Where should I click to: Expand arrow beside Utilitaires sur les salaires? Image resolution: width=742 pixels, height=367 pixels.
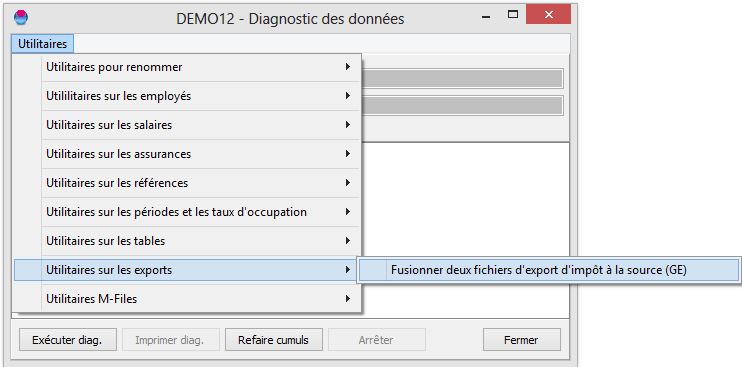(x=348, y=125)
